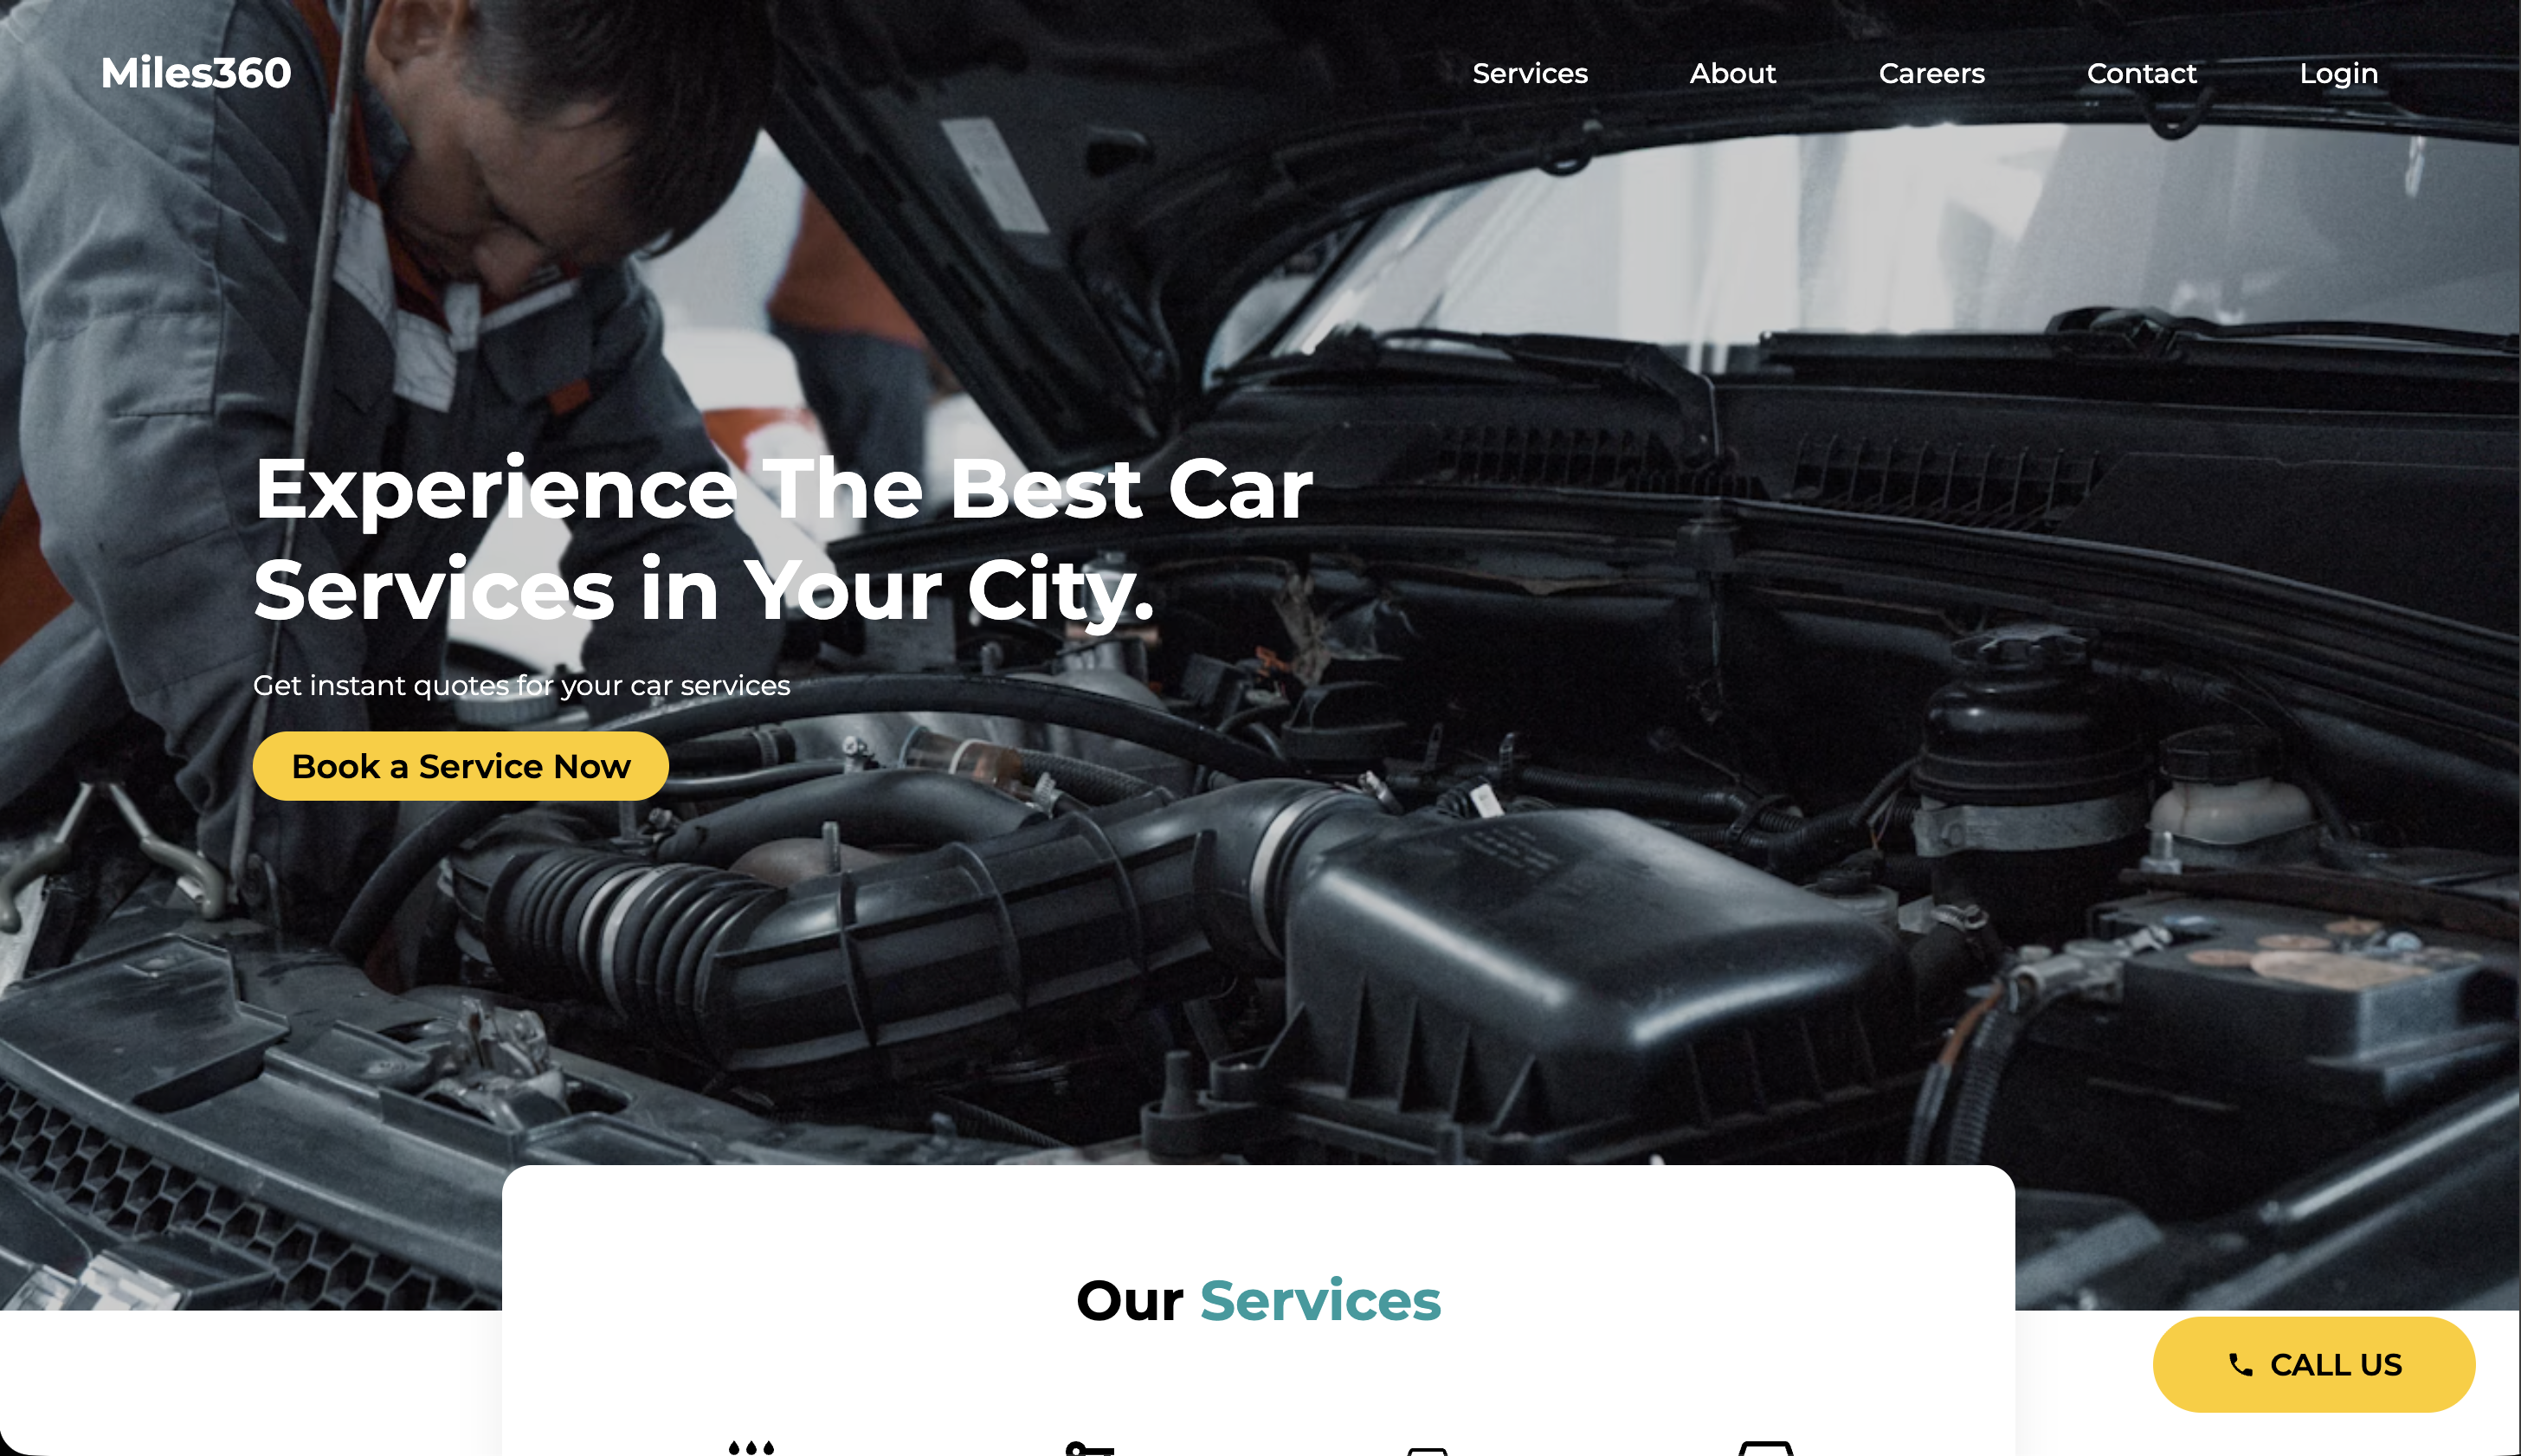Click the Miles360 logo
This screenshot has height=1456, width=2521.
[196, 73]
